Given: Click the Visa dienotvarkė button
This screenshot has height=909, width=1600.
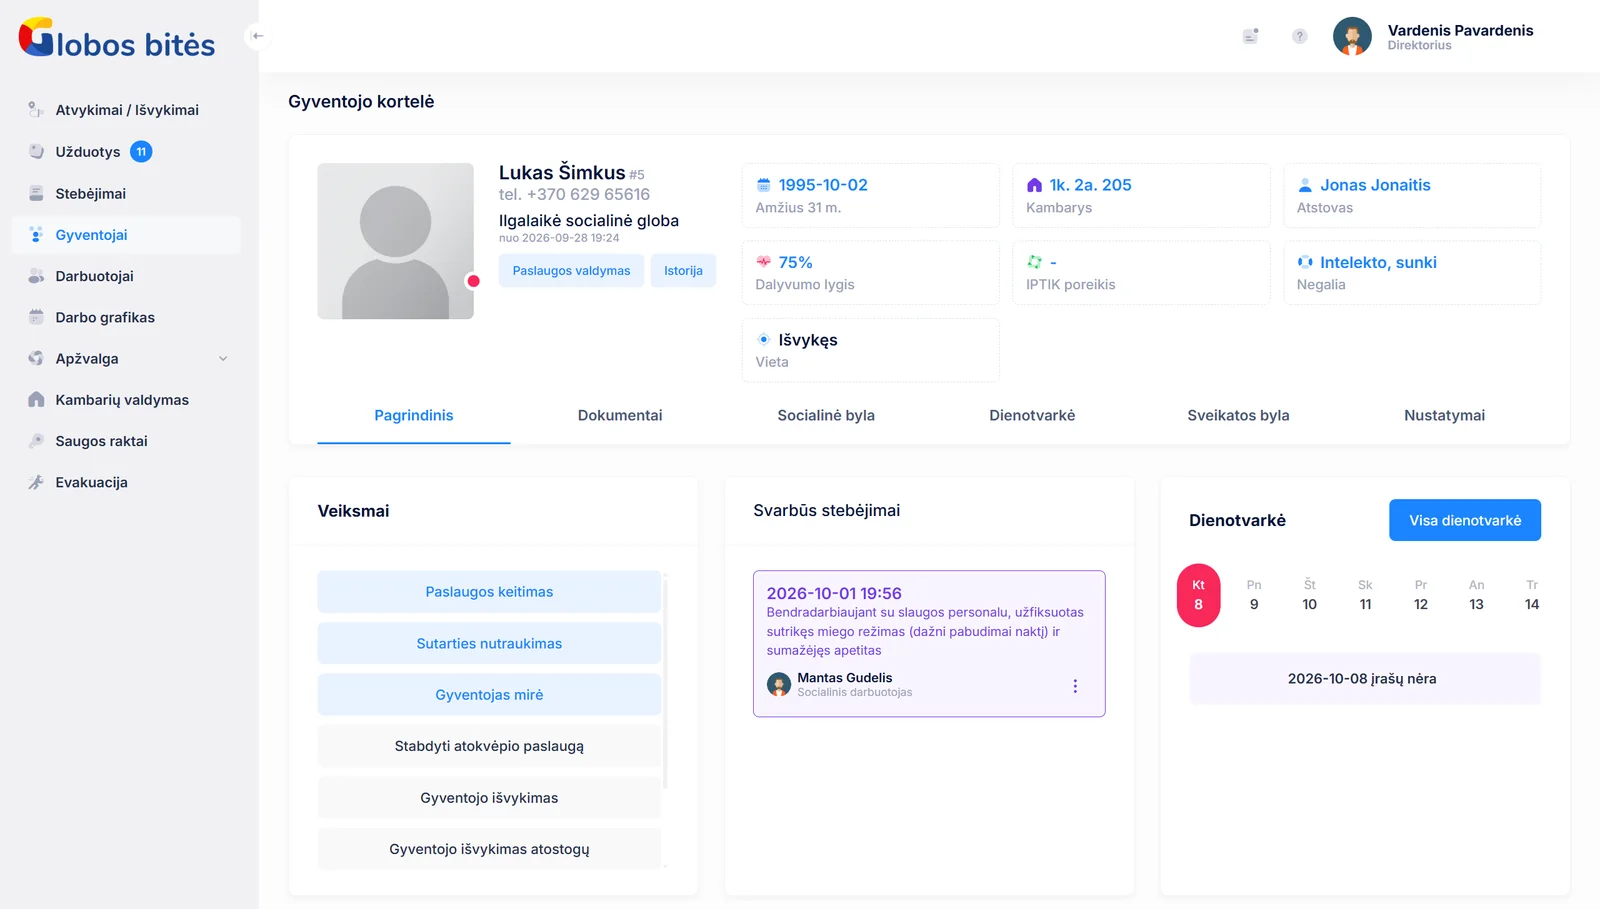Looking at the screenshot, I should coord(1465,520).
